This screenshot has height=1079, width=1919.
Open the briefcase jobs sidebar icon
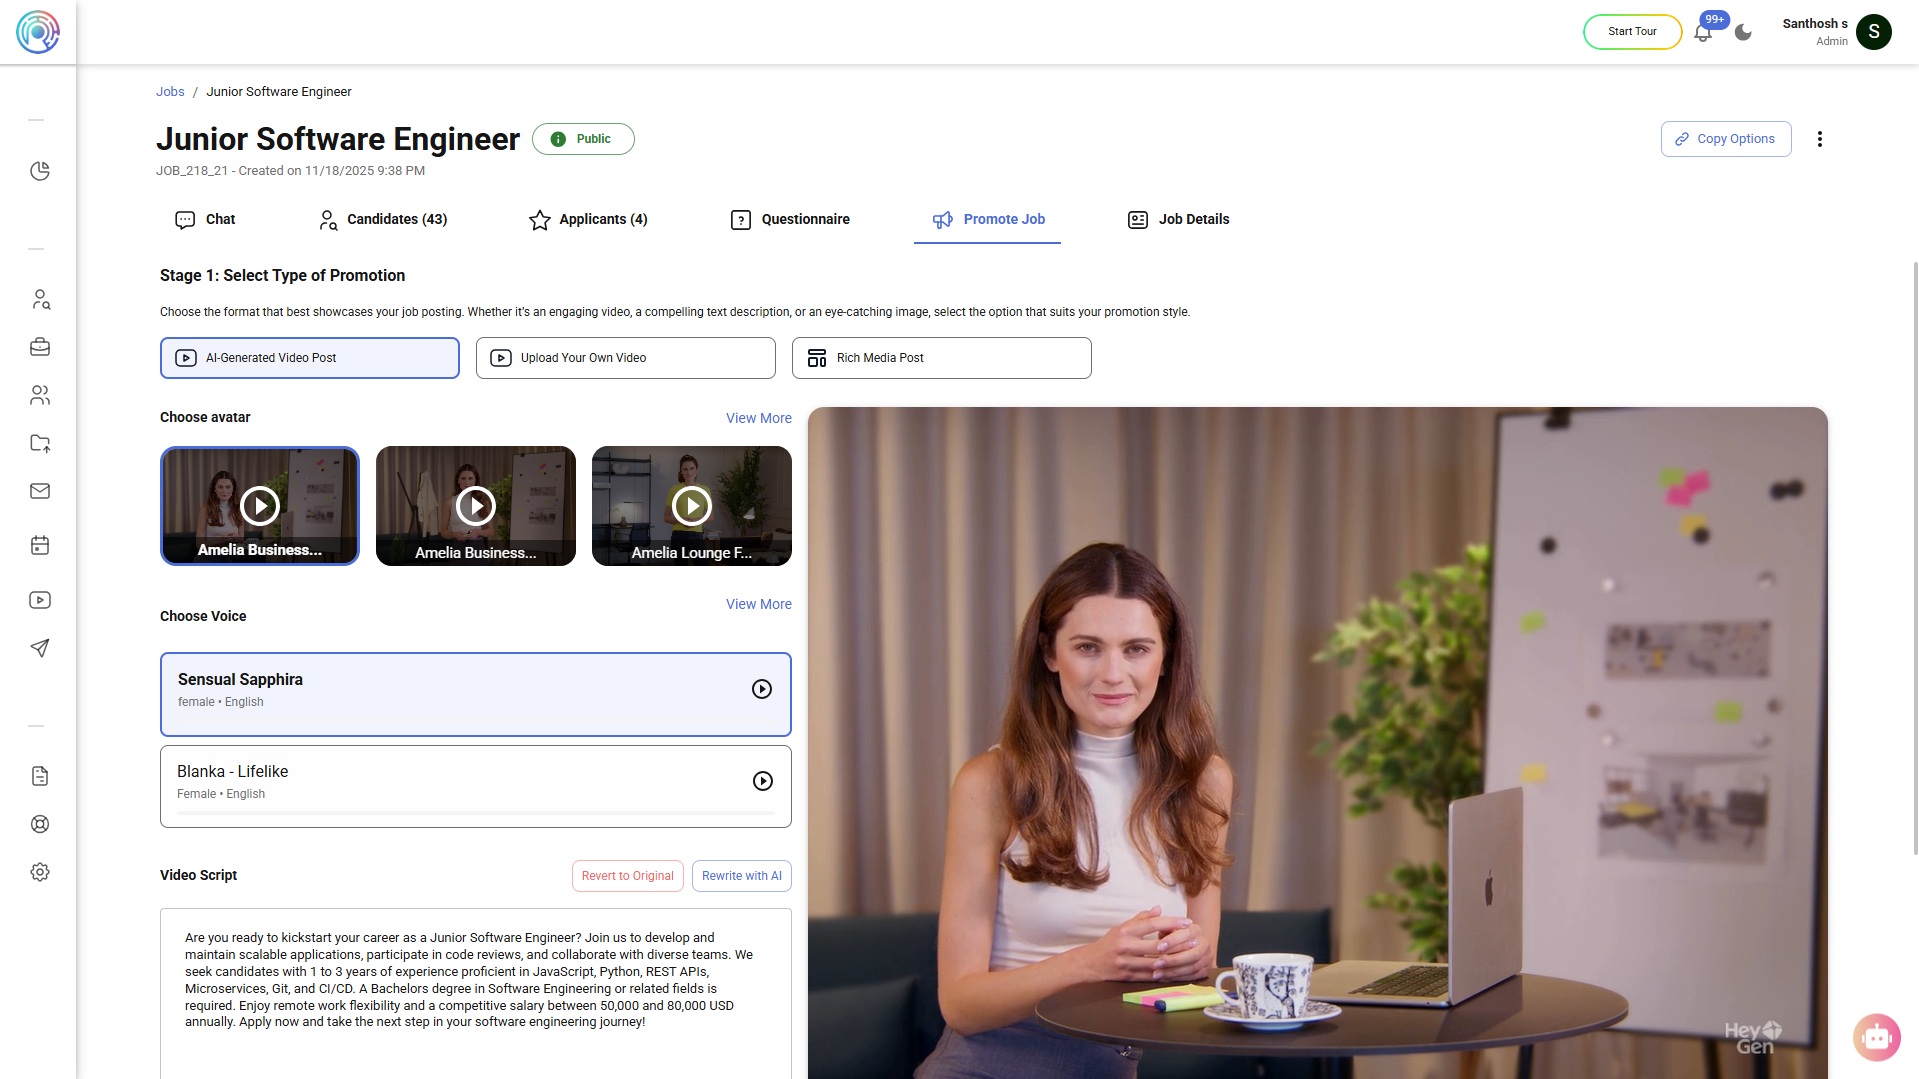click(40, 347)
